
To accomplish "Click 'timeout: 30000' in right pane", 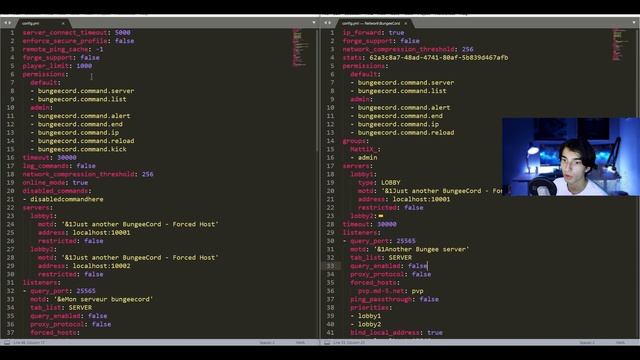I will coord(369,224).
